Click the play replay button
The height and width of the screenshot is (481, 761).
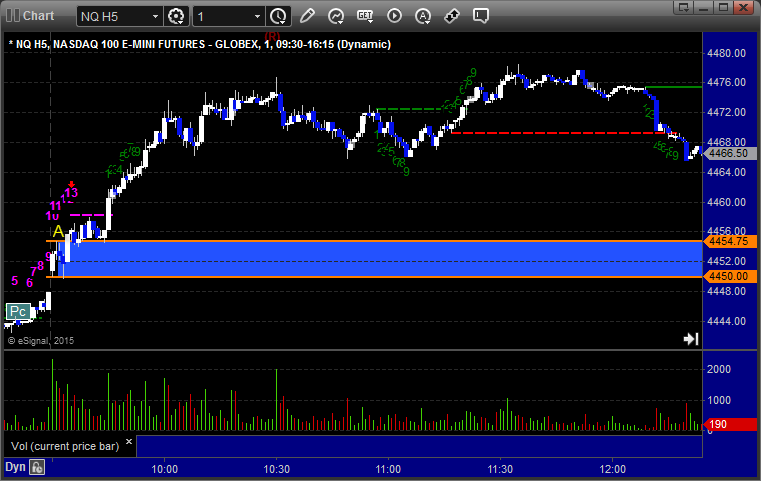pyautogui.click(x=394, y=16)
